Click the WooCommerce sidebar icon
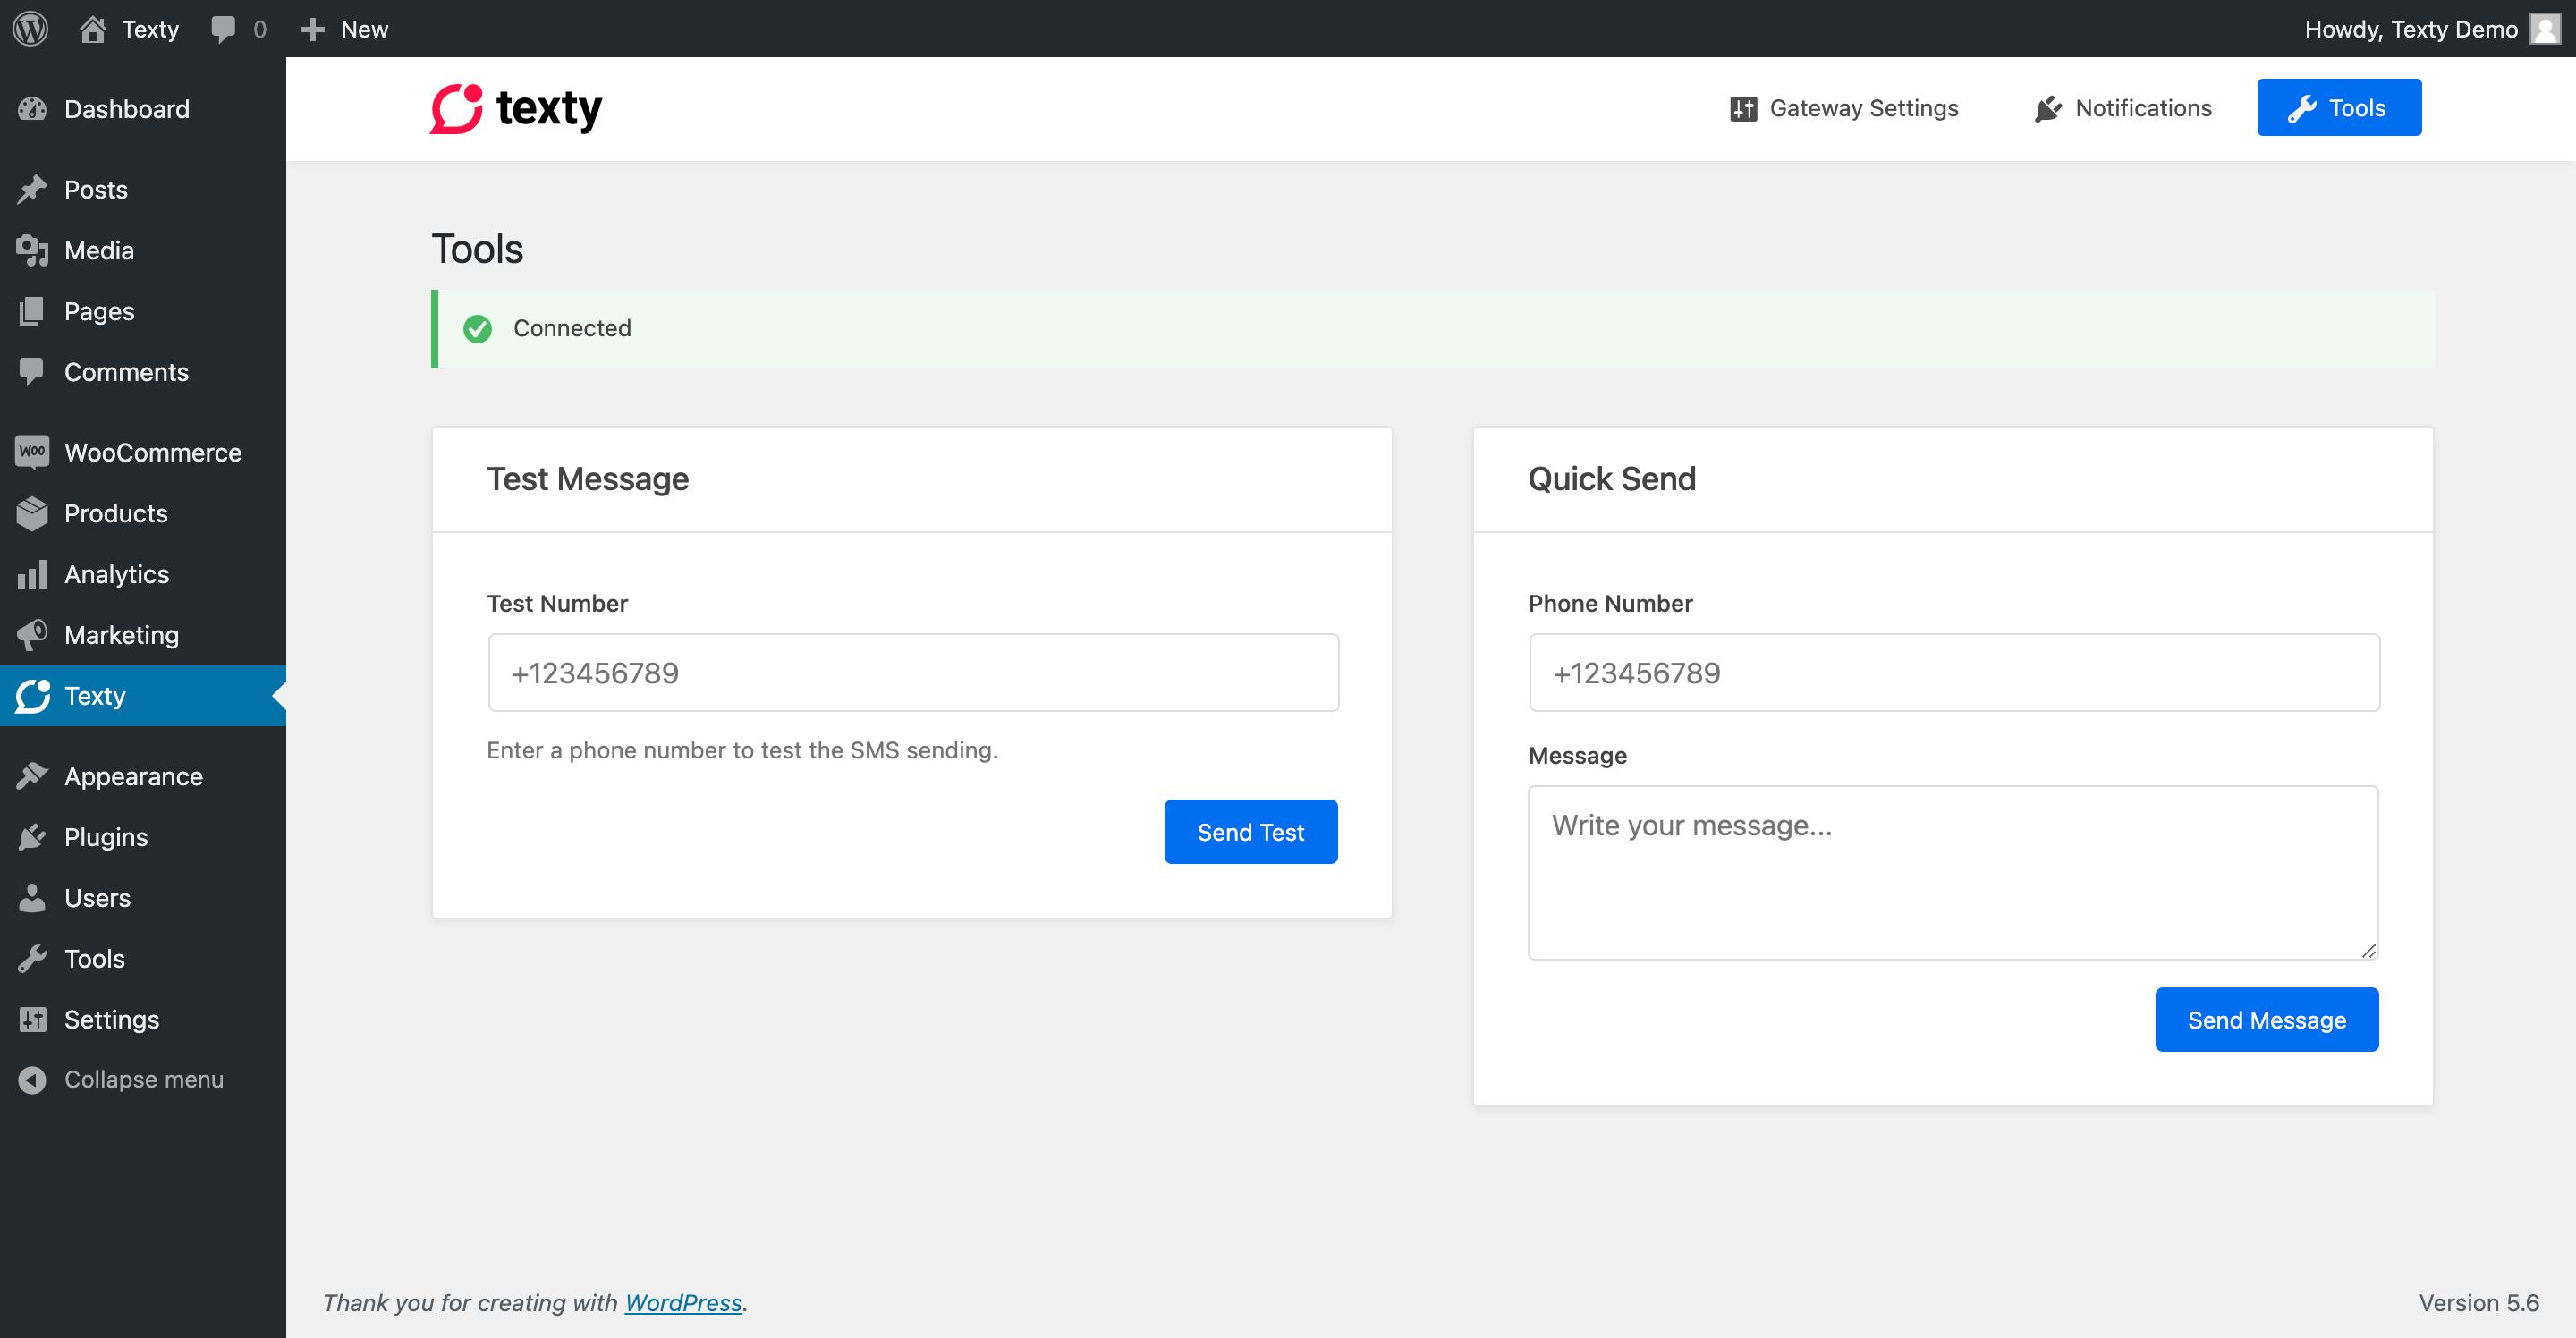The width and height of the screenshot is (2576, 1338). [32, 452]
